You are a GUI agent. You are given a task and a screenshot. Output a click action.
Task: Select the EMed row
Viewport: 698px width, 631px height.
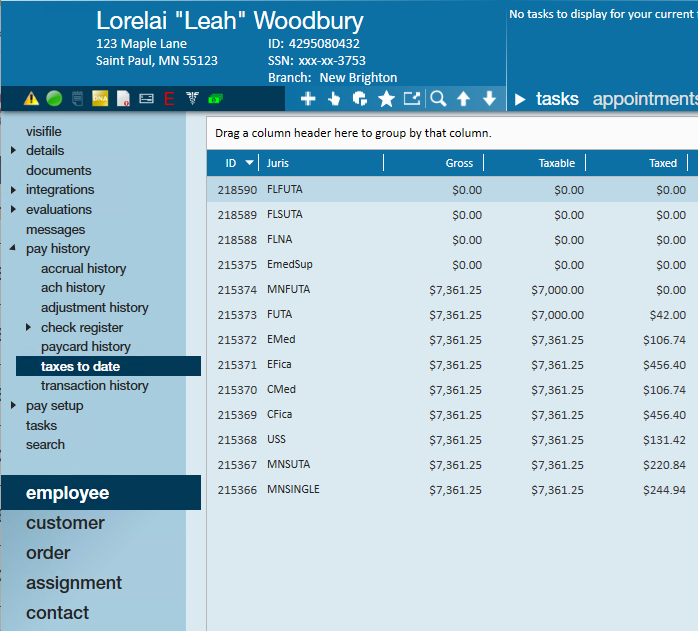tap(452, 340)
